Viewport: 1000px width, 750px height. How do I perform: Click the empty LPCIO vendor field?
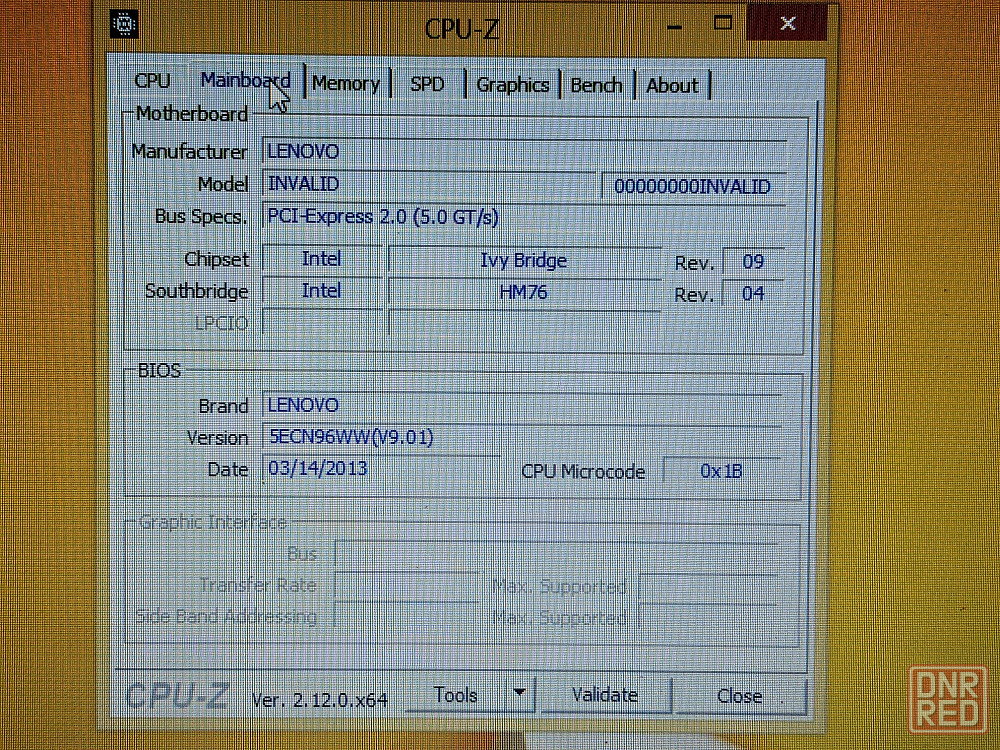[322, 323]
